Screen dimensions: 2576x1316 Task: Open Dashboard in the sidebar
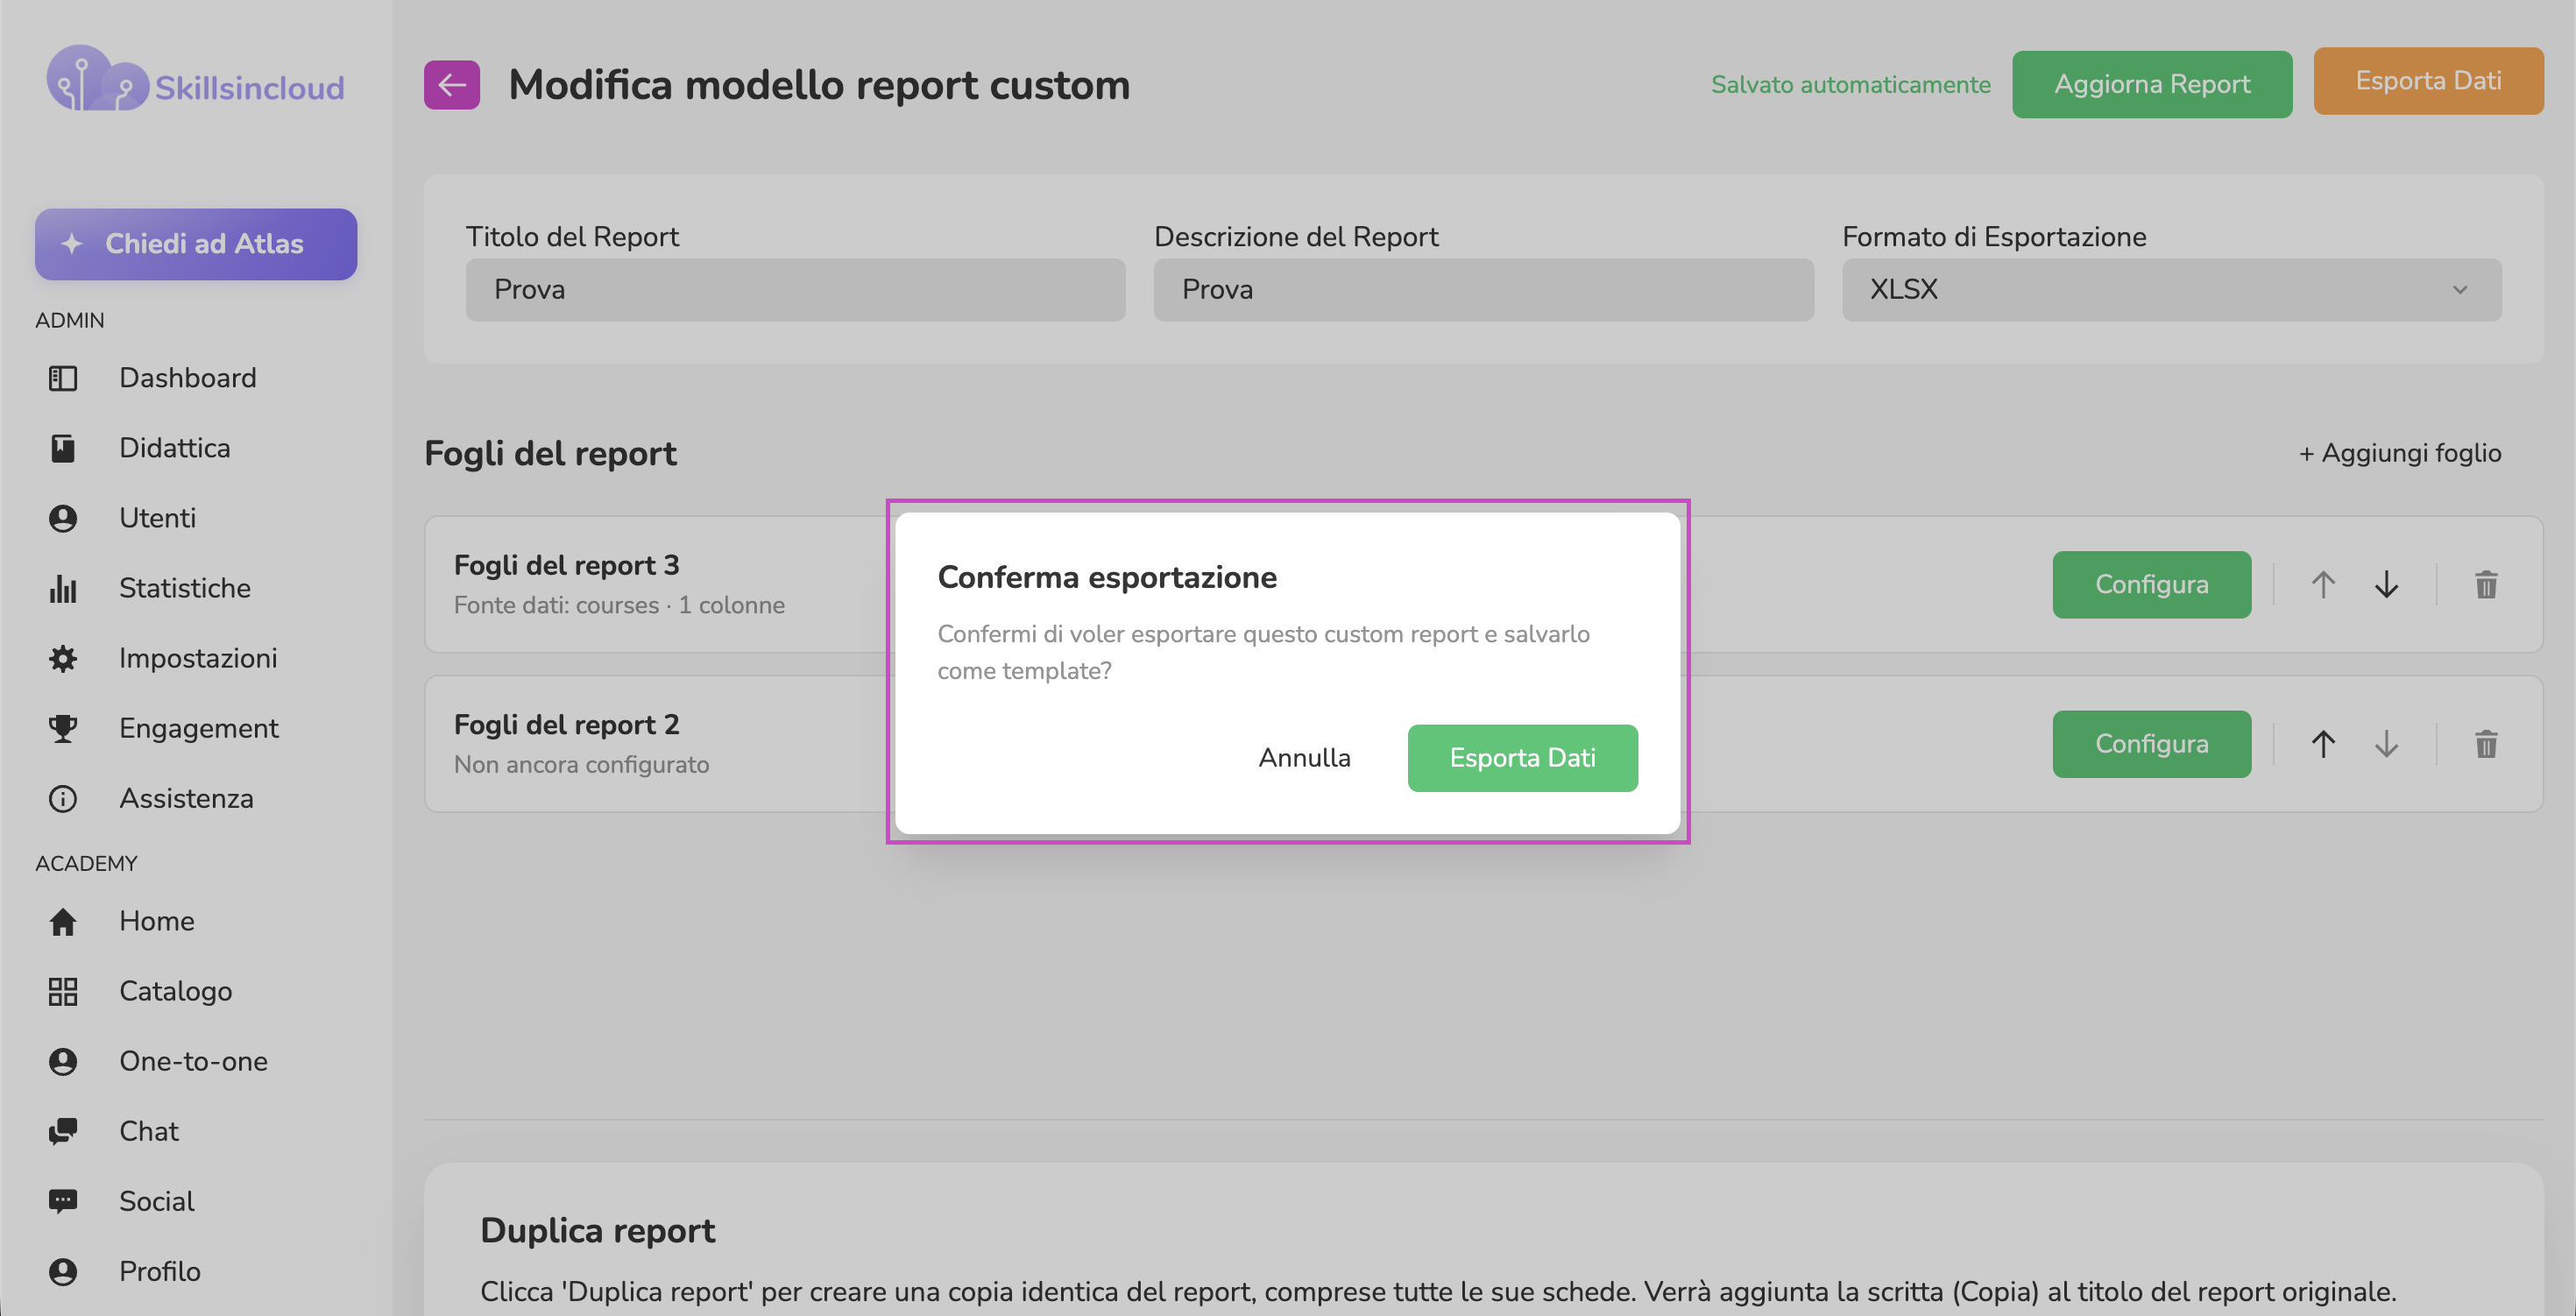tap(188, 378)
